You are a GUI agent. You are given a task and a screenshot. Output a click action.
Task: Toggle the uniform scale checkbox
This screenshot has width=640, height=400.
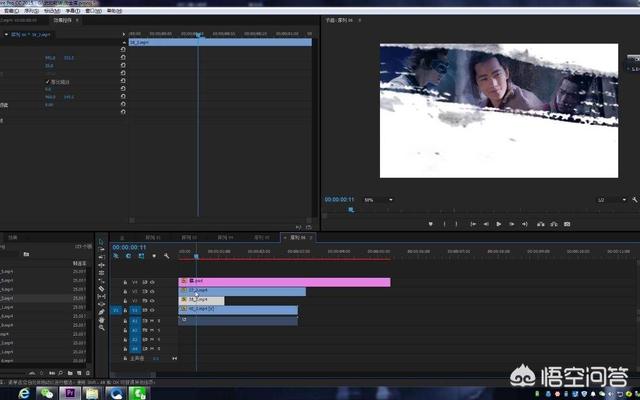47,82
